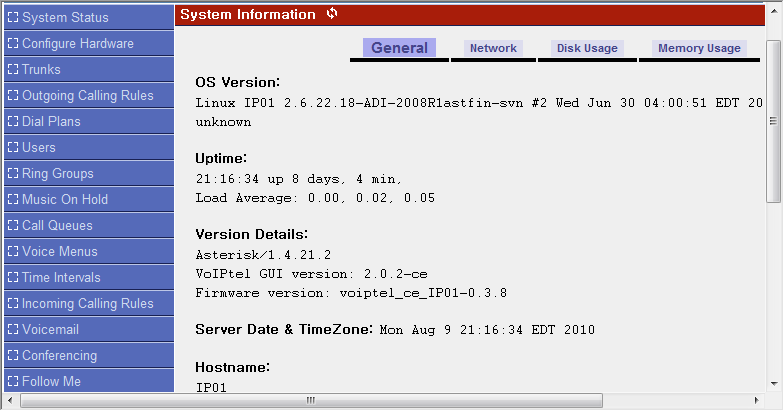Click the horizontal scrollbar thumb
784x411 pixels.
311,400
